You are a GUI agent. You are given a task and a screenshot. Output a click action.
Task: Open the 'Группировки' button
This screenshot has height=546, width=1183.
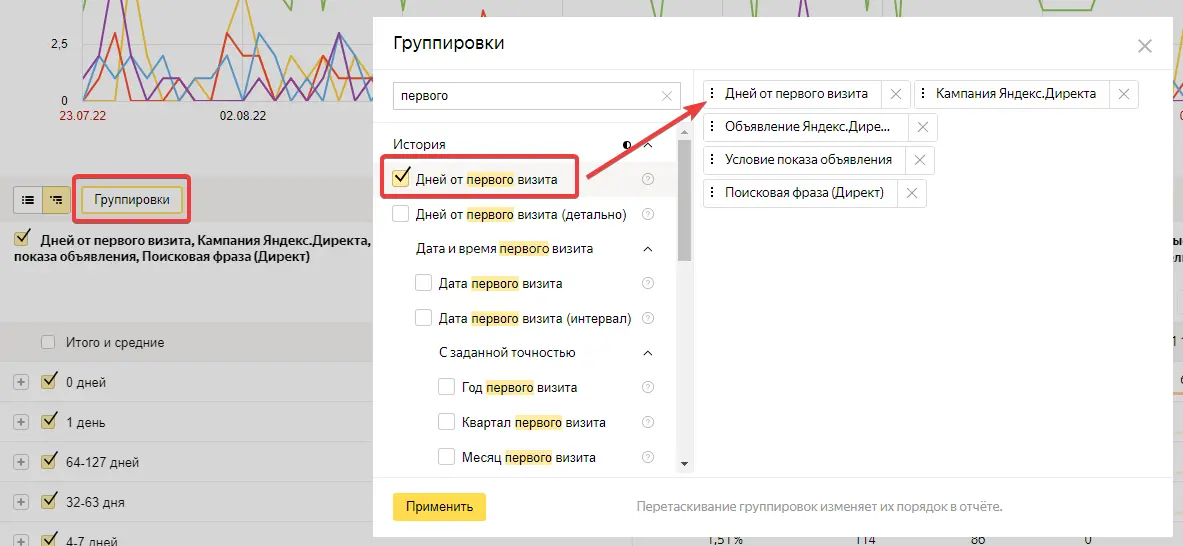tap(132, 200)
